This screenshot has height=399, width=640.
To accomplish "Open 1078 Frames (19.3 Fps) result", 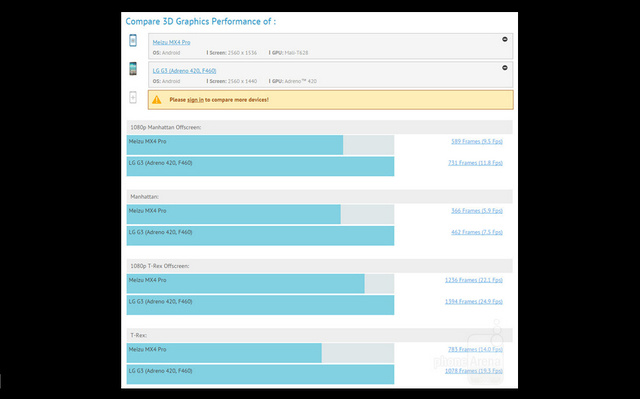I will coord(473,371).
